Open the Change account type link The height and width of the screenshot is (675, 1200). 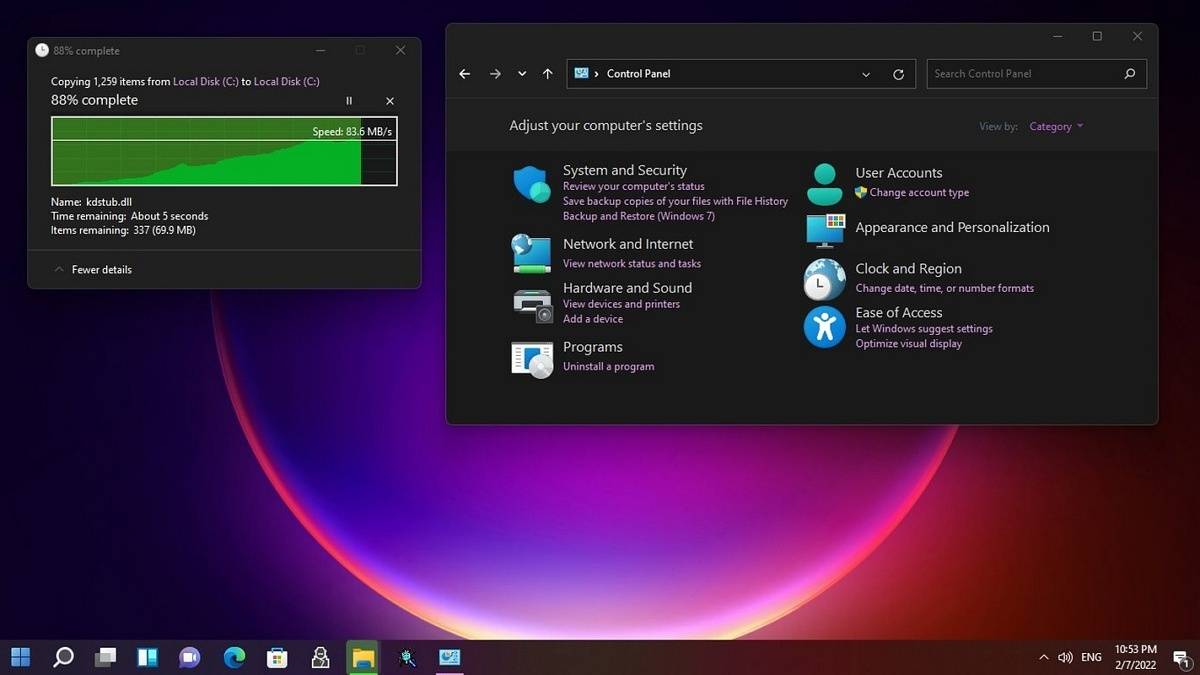[918, 193]
